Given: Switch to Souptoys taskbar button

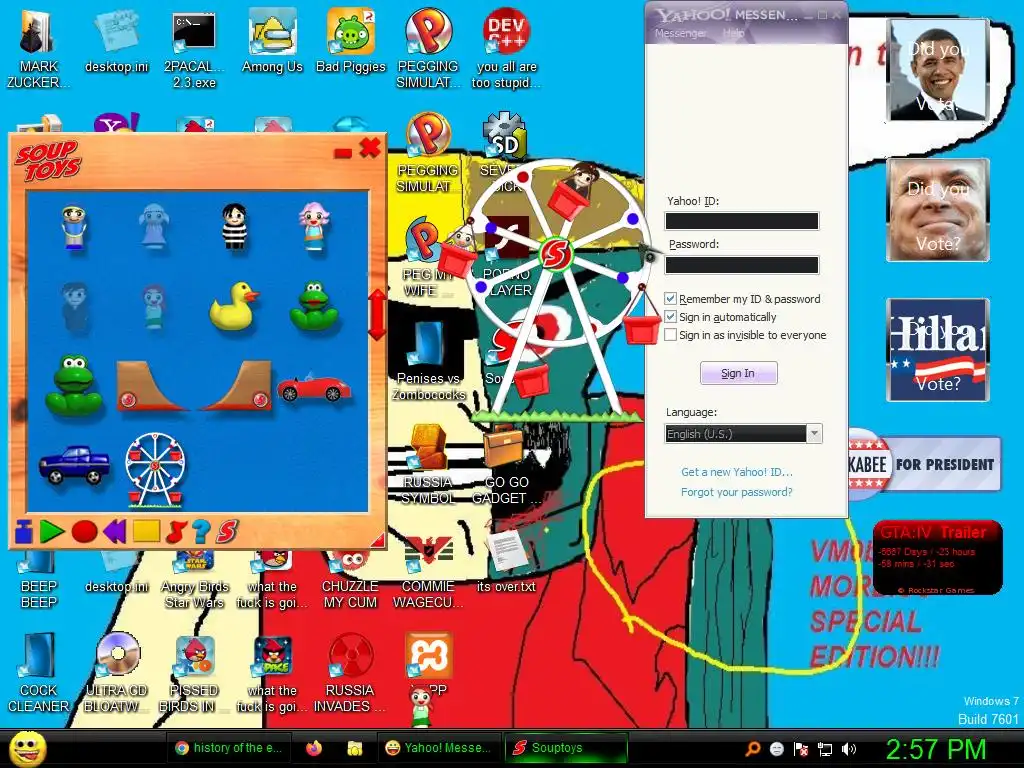Looking at the screenshot, I should click(x=566, y=748).
